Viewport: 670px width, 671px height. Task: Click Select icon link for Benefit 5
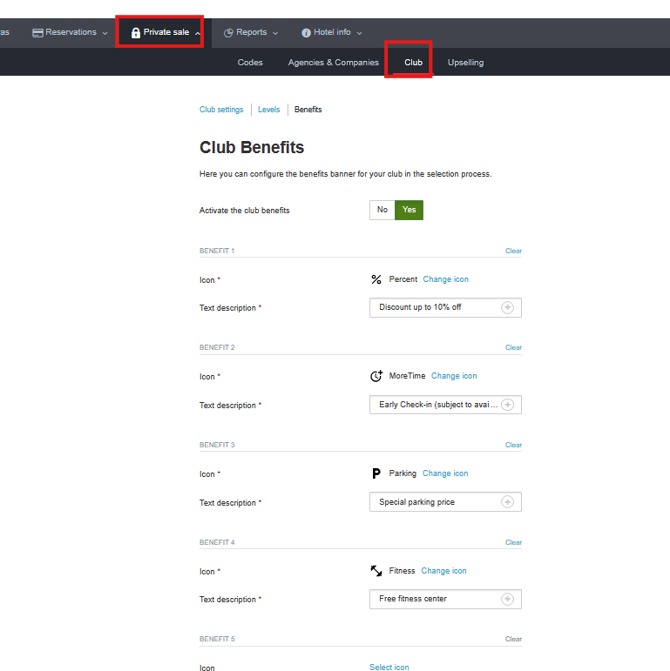coord(389,667)
